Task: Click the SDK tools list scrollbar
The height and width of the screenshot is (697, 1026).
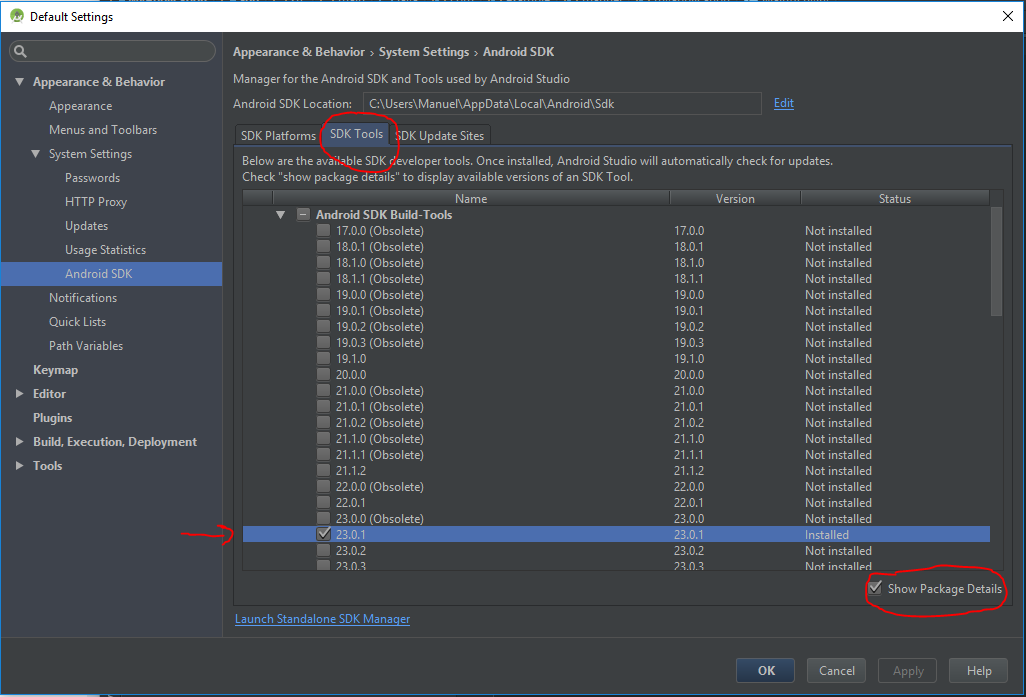Action: click(996, 262)
